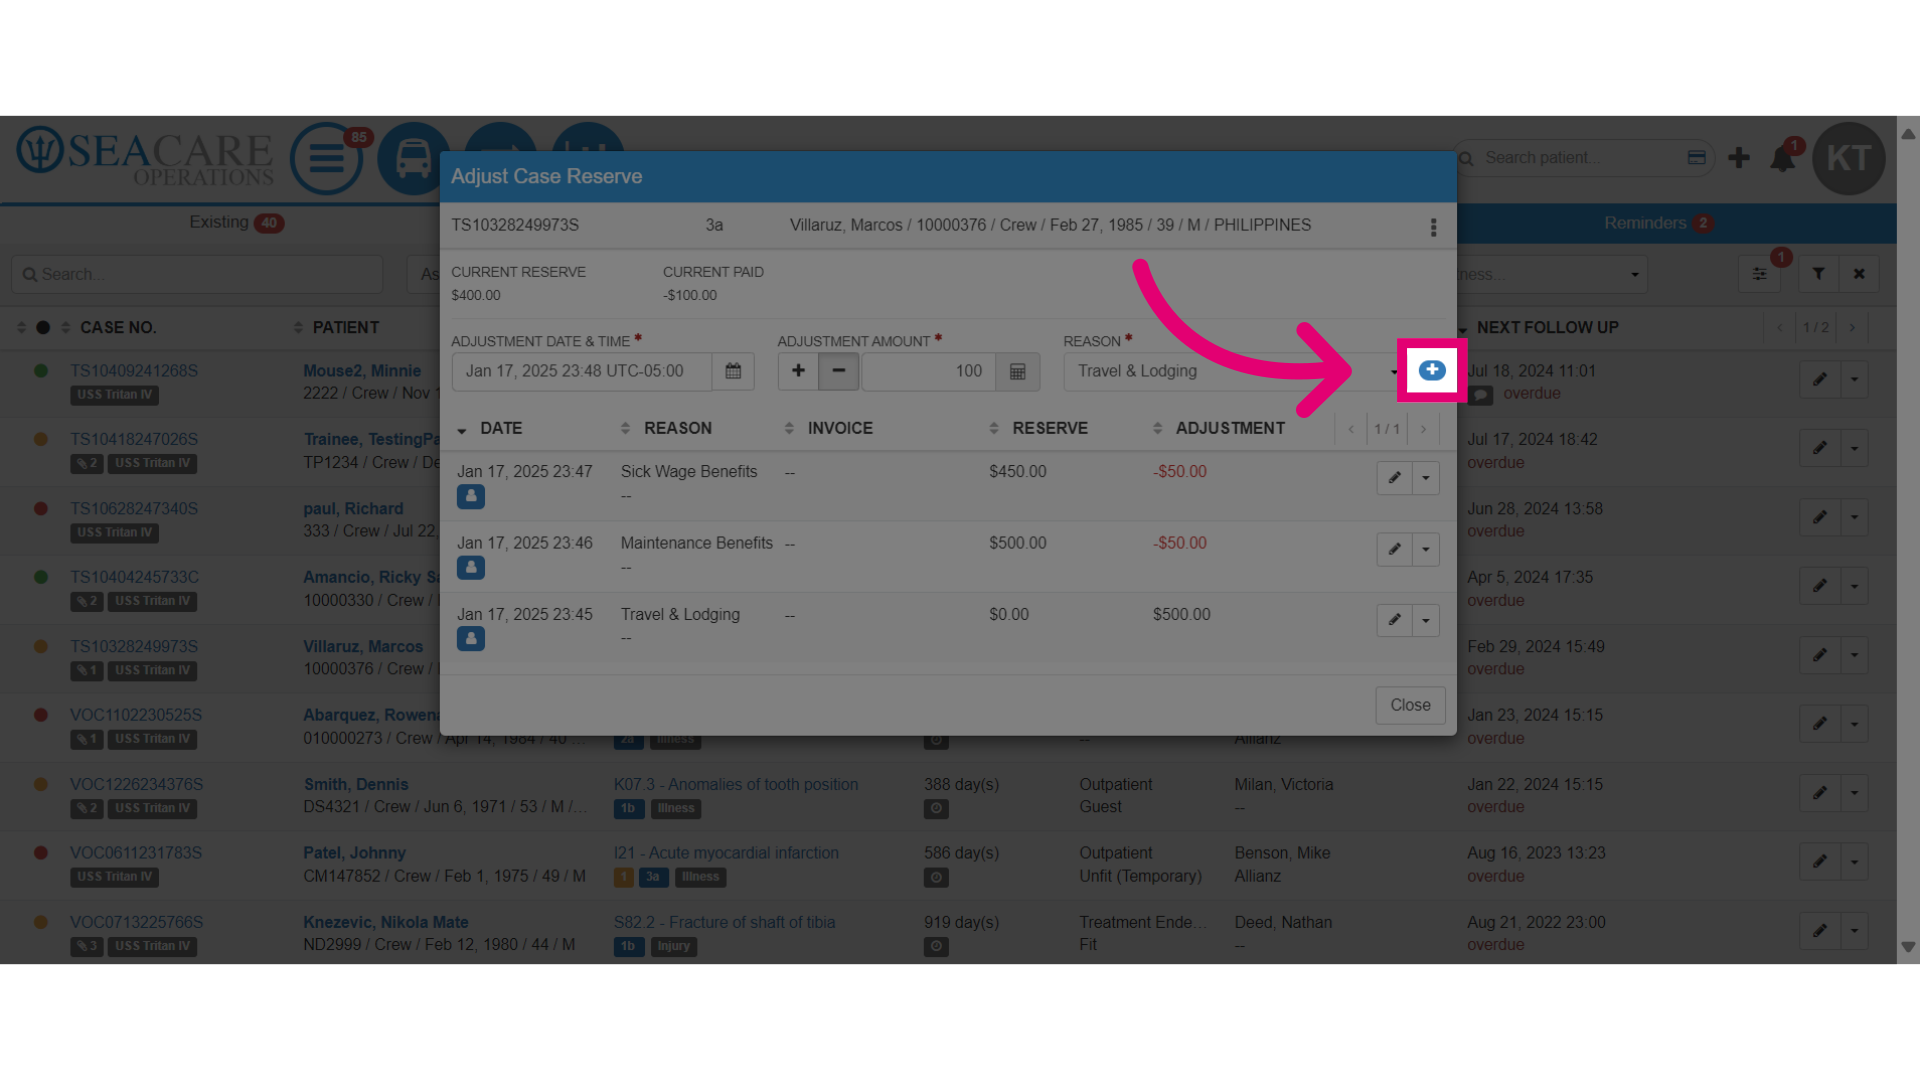Viewport: 1920px width, 1080px height.
Task: Select the minus sign adjustment toggle
Action: pos(839,371)
